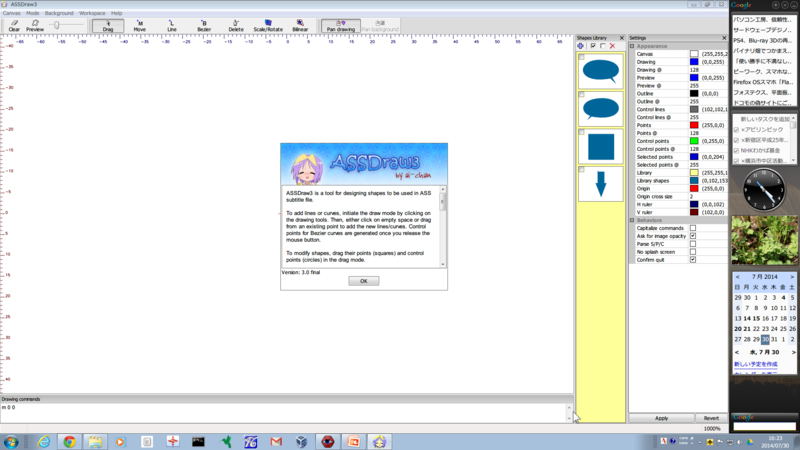
Task: Click the H ruler color swatch
Action: click(x=694, y=204)
